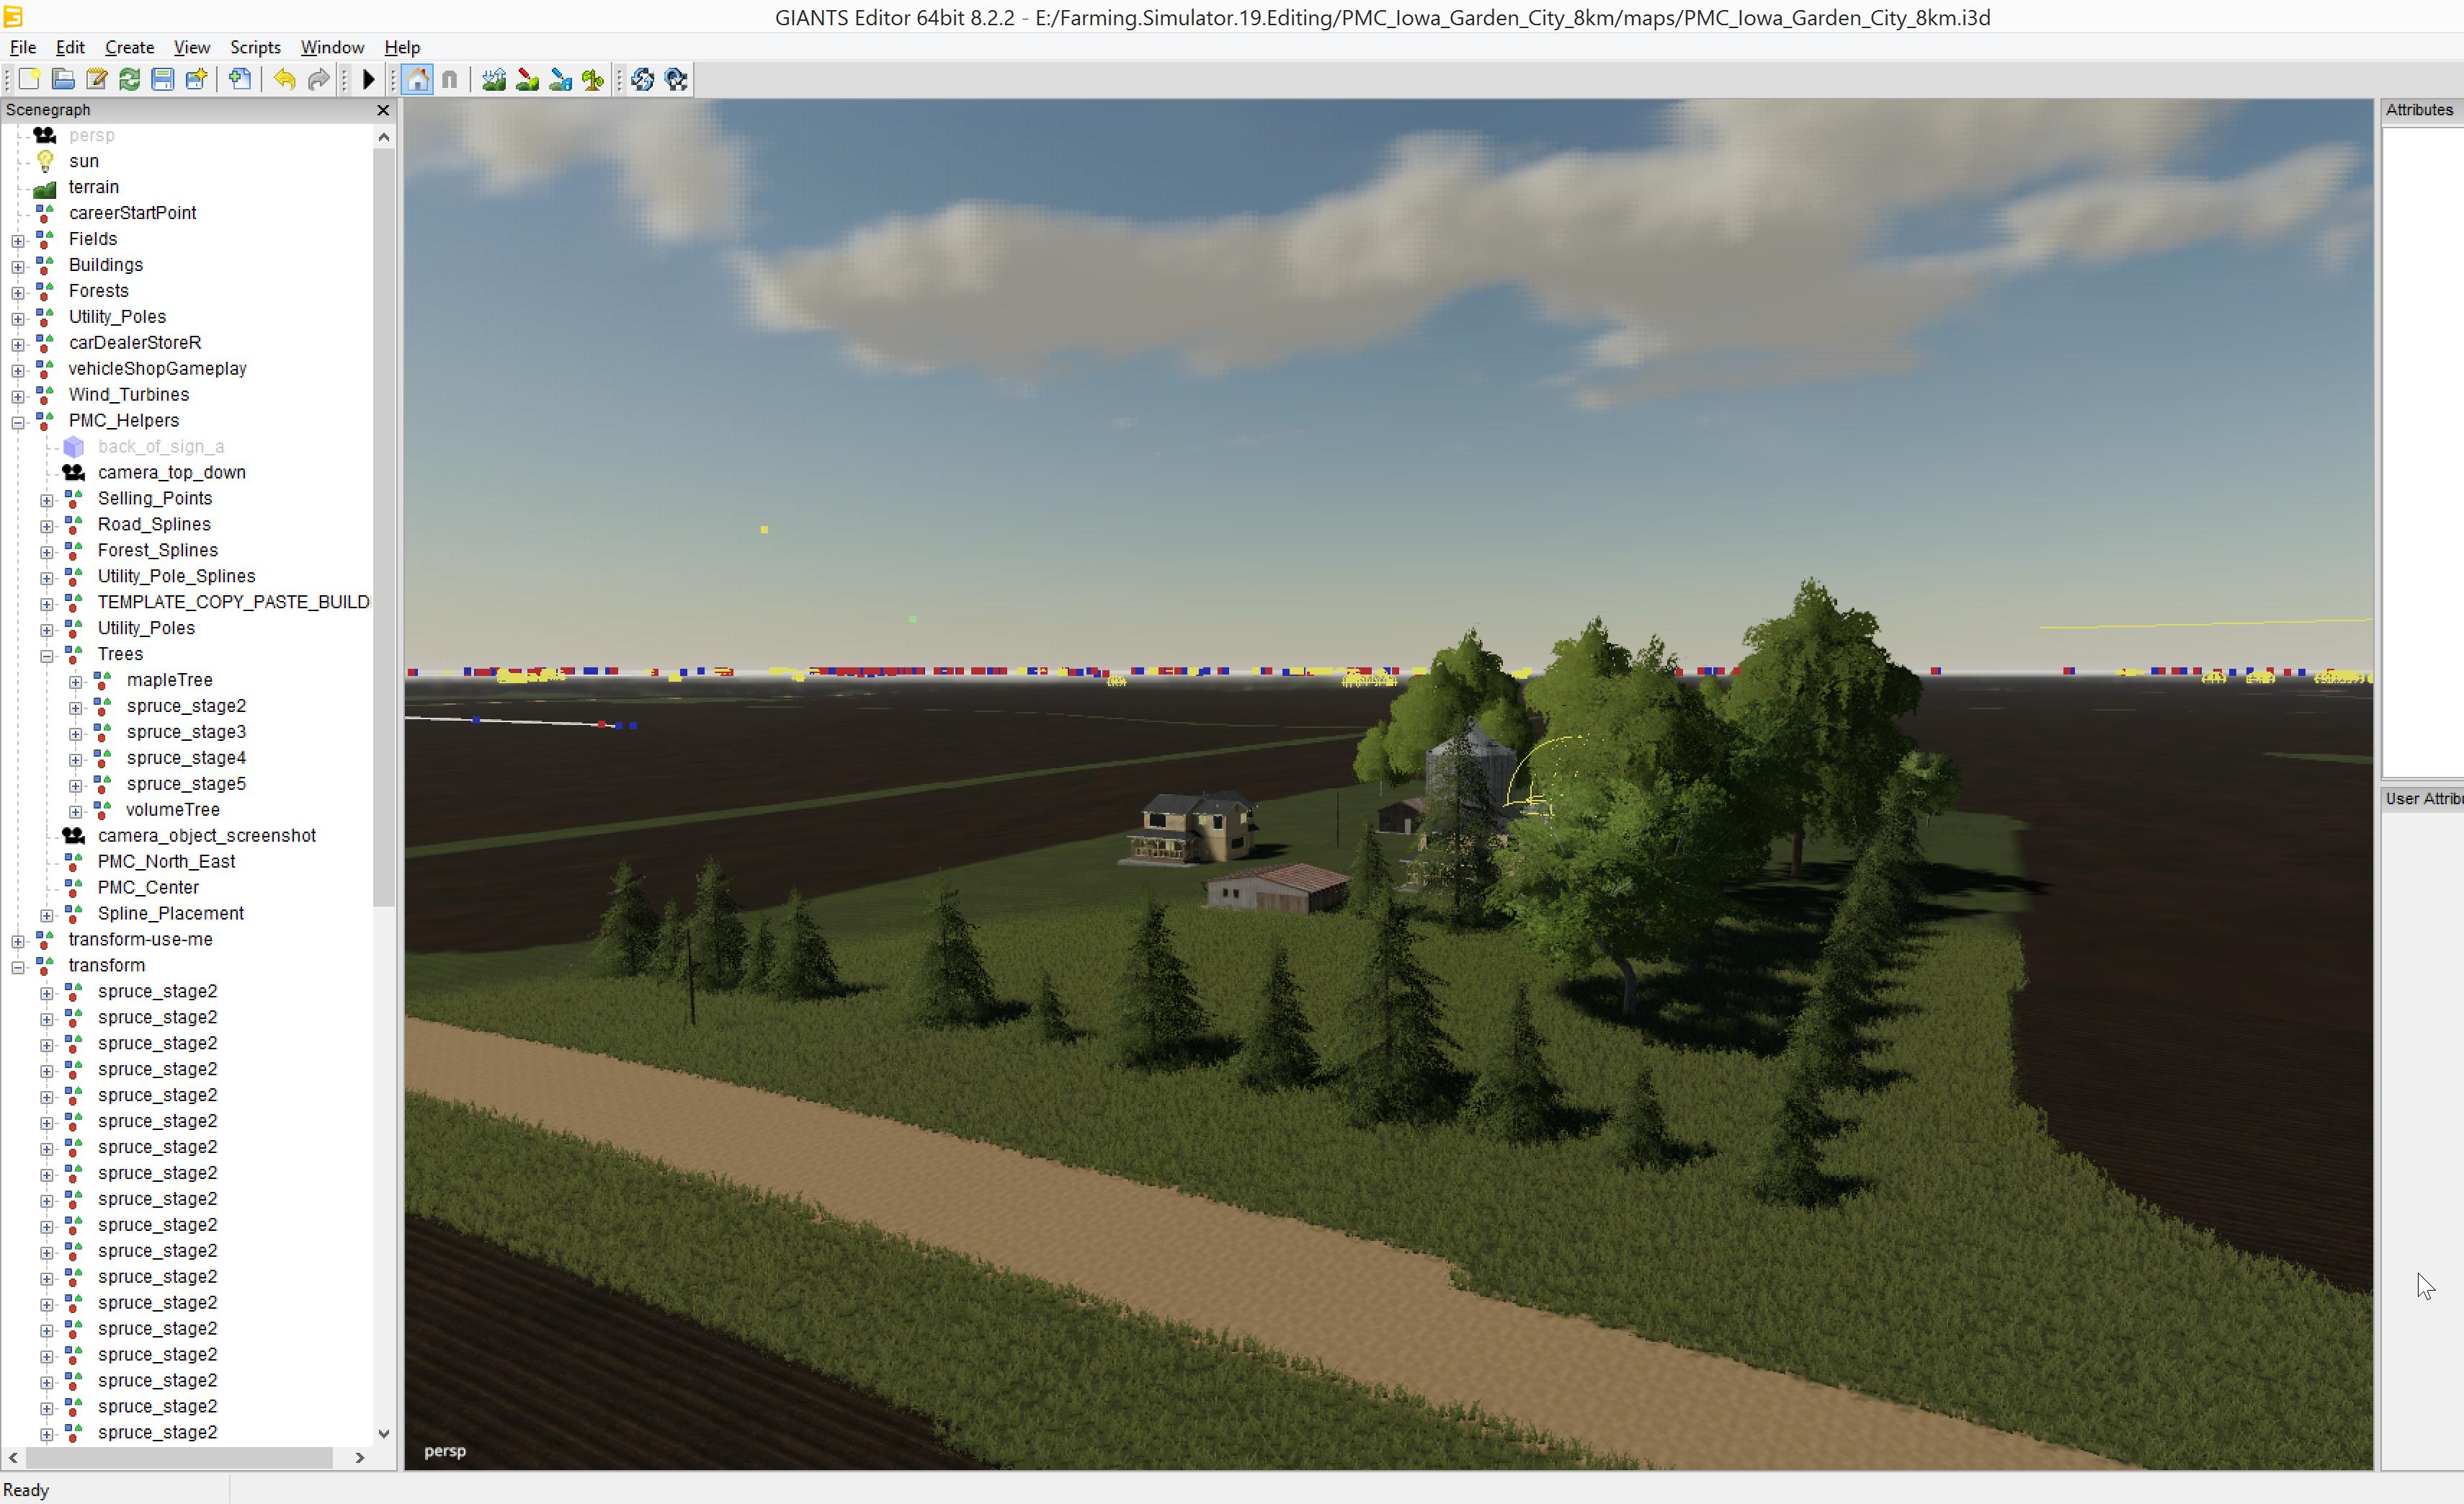2464x1504 pixels.
Task: Select the vehicleShopGameplay node
Action: coord(158,368)
